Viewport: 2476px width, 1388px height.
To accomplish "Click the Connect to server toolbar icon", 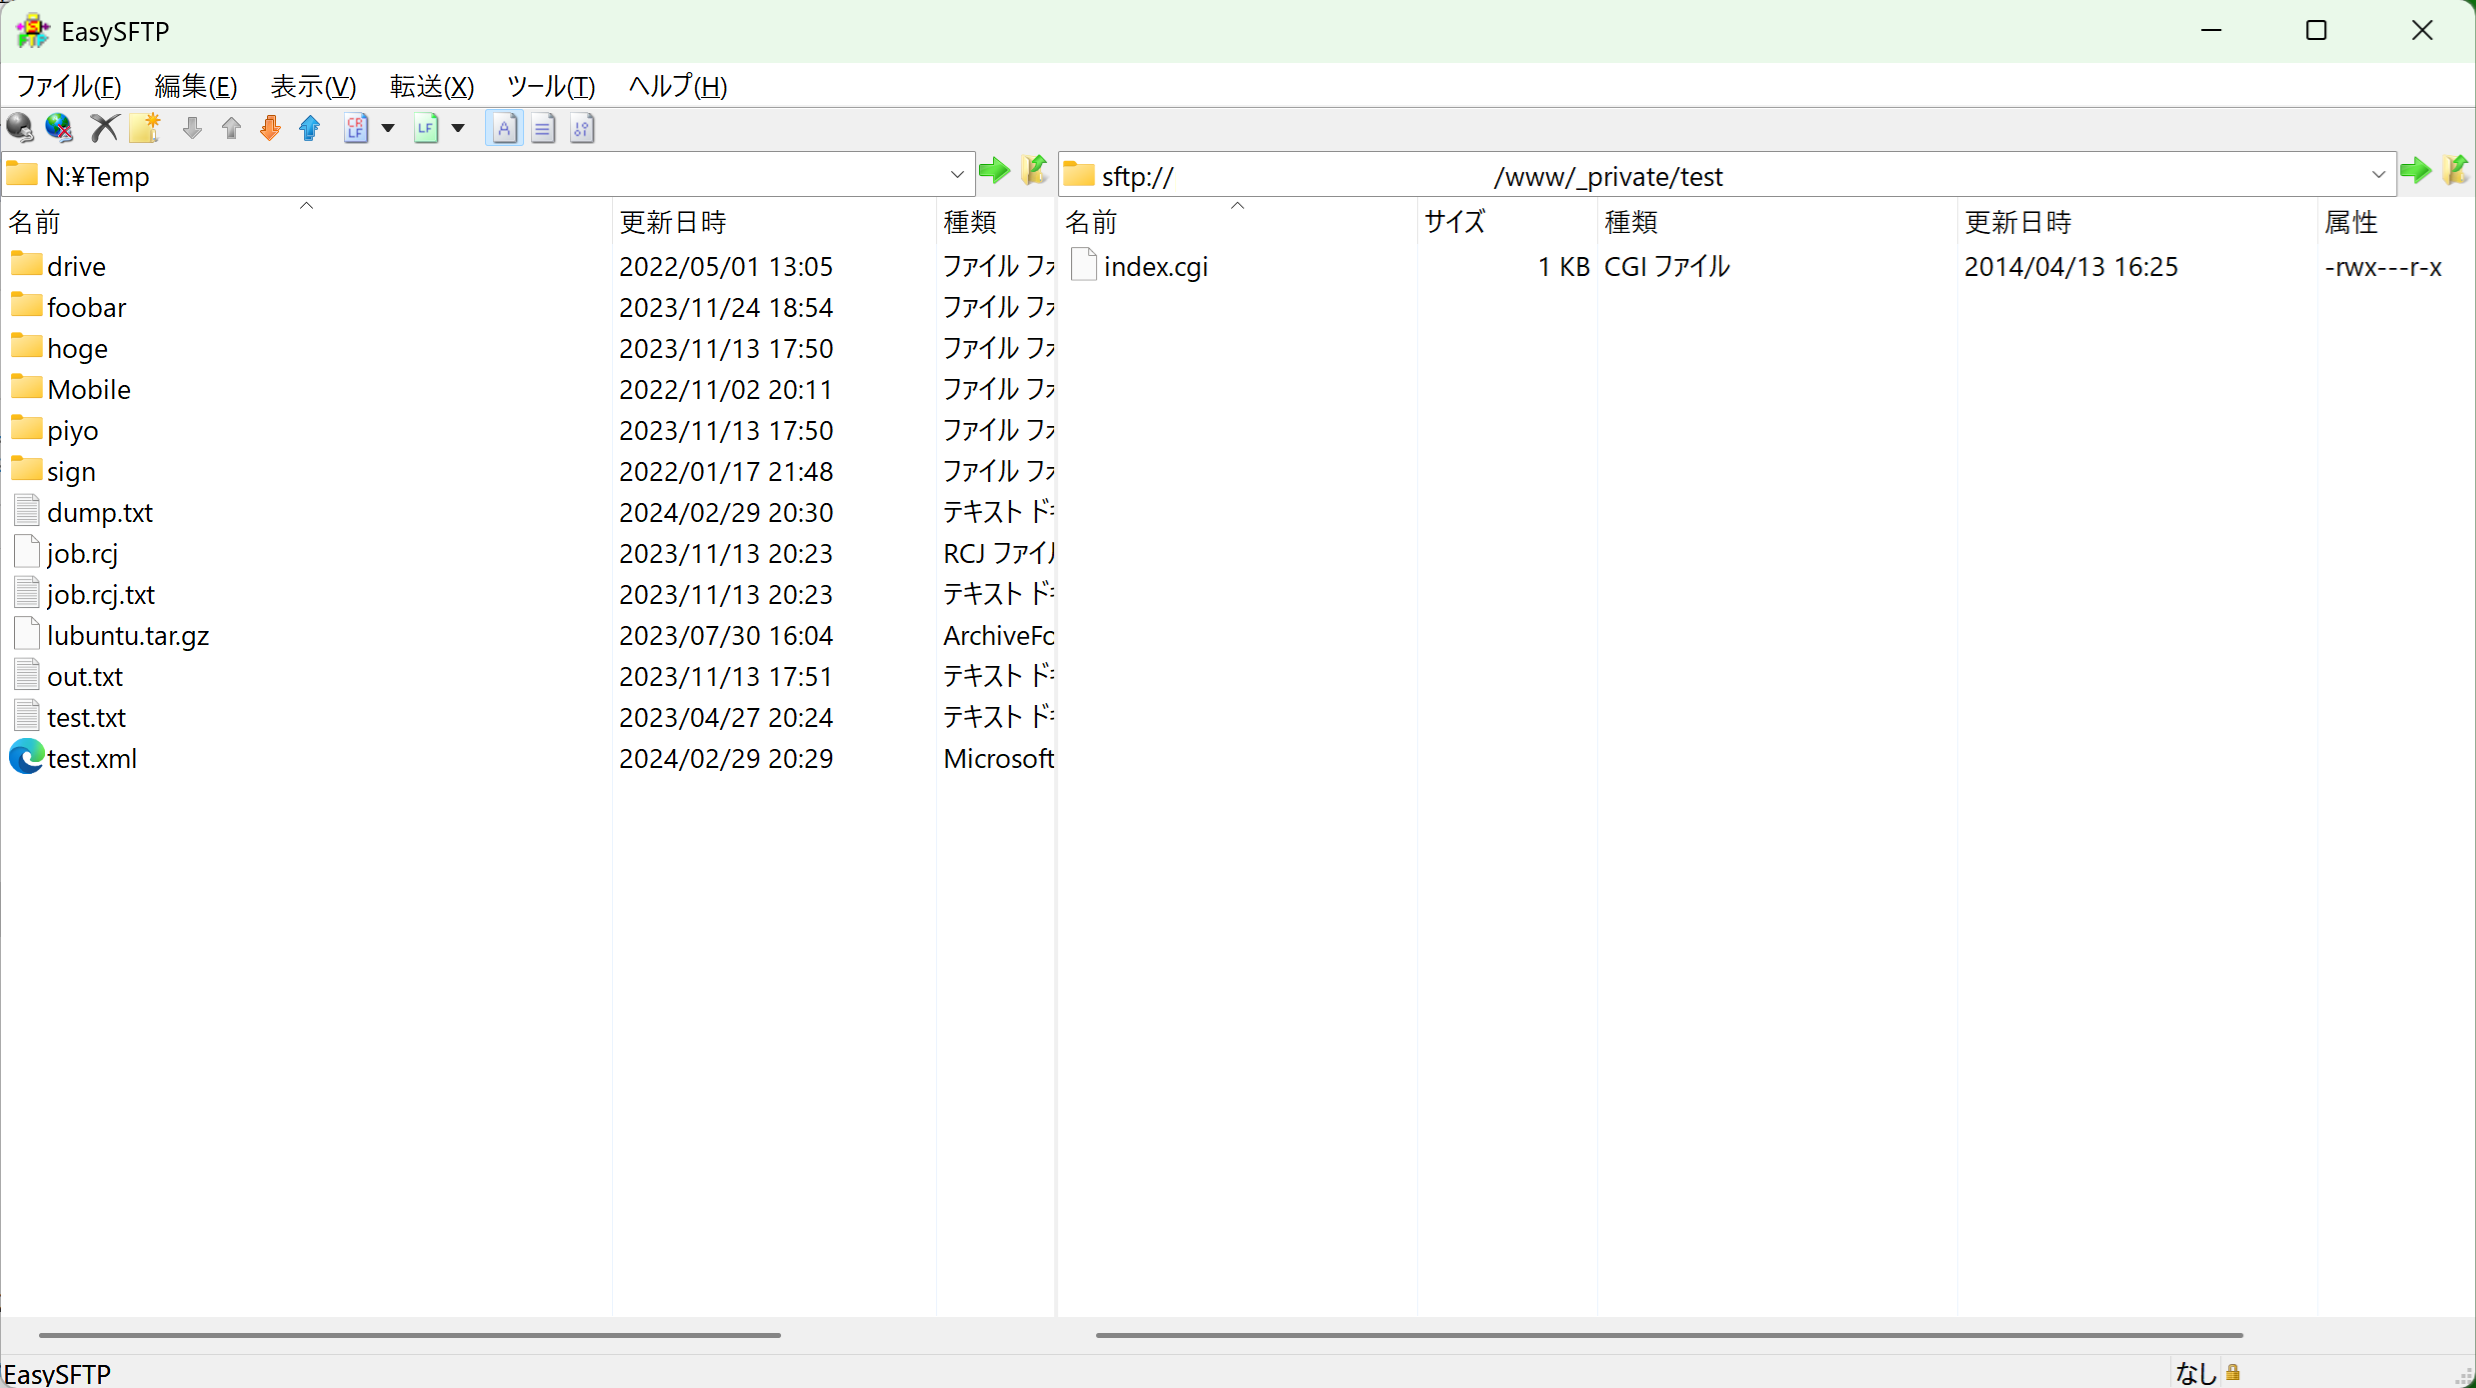I will (20, 128).
